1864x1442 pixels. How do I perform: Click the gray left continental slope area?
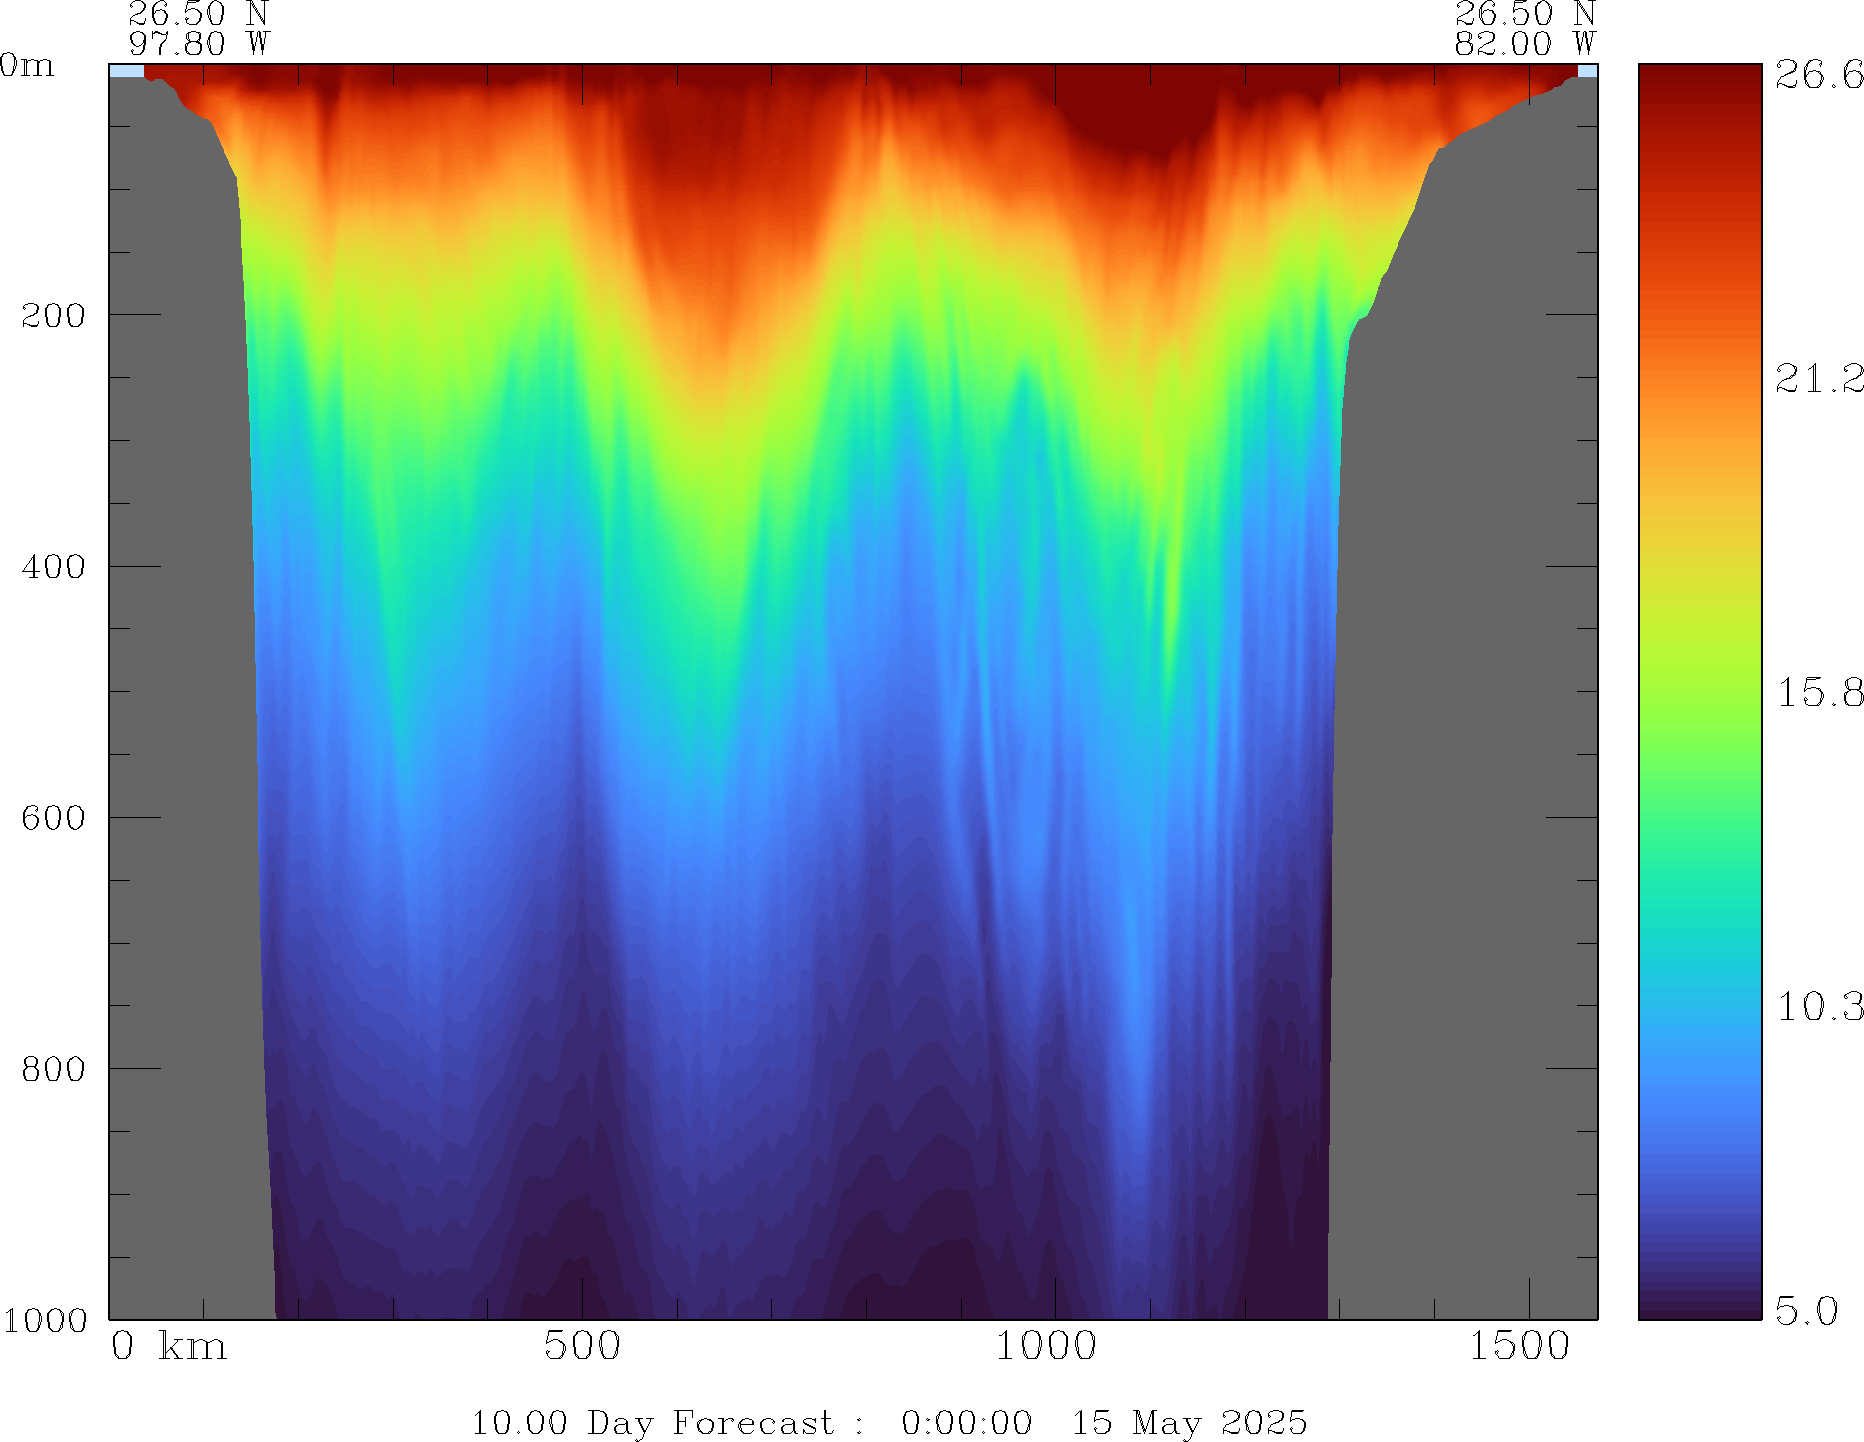pos(180,700)
